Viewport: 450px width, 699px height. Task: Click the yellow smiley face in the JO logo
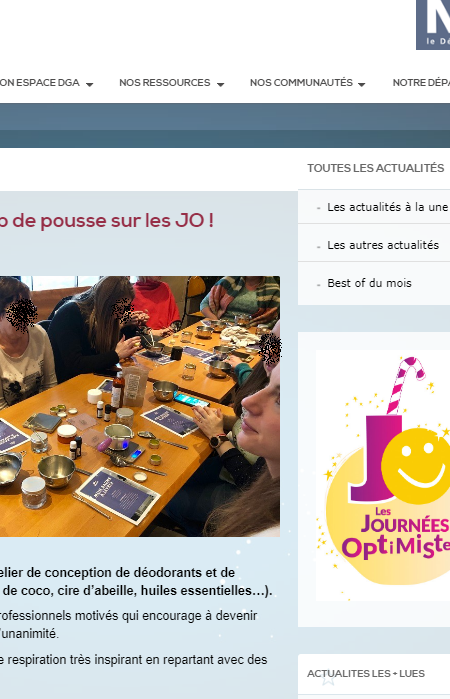click(x=416, y=466)
